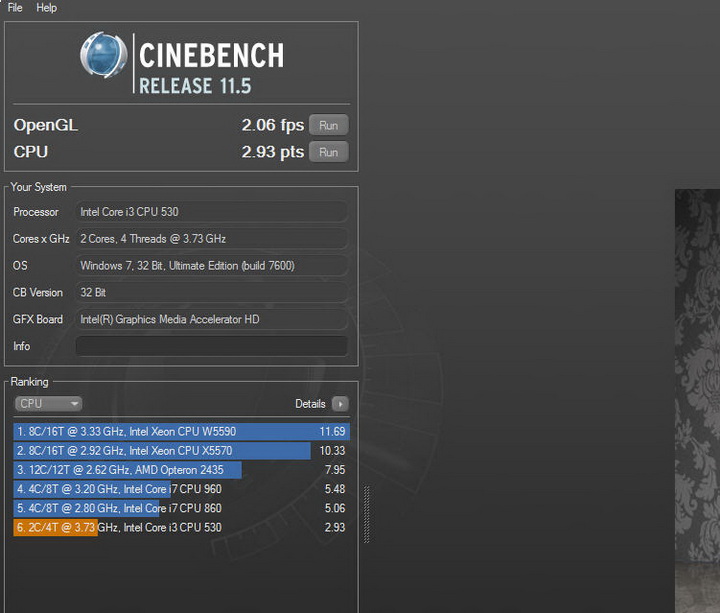
Task: Click the 2.93 pts CPU score
Action: pyautogui.click(x=273, y=152)
